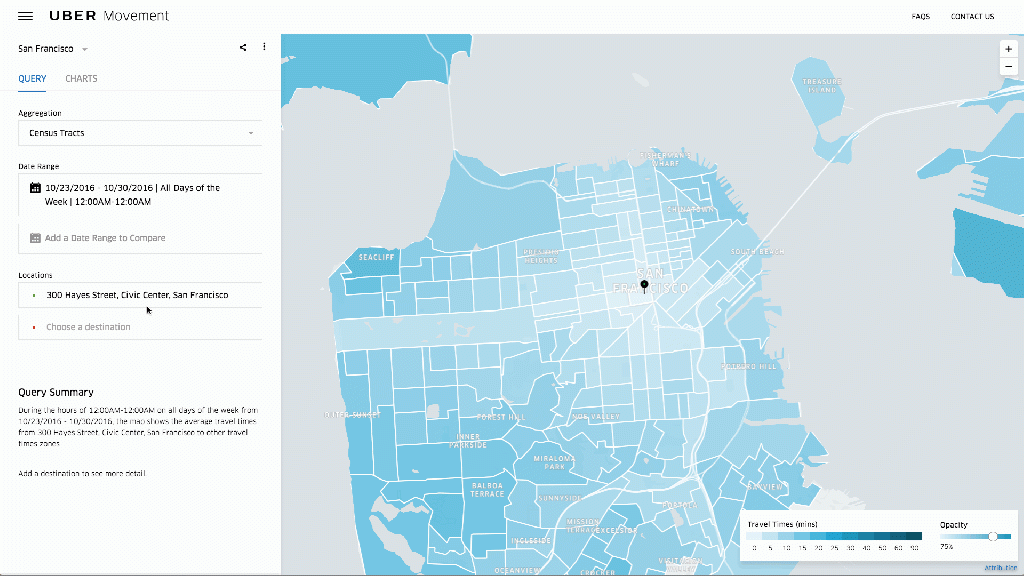Viewport: 1024px width, 576px height.
Task: Zoom out on the map
Action: (x=1009, y=66)
